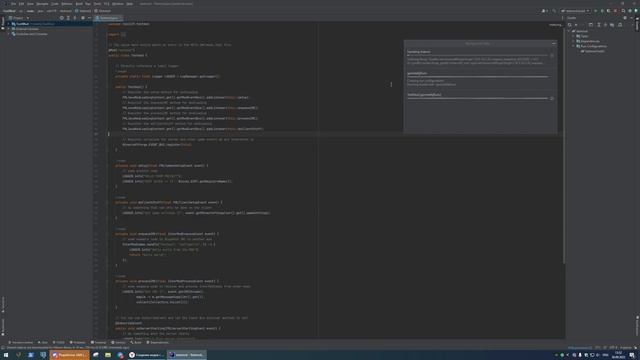Expand Tasks node in Gradle tree
Viewport: 640px width, 360px height.
point(573,36)
